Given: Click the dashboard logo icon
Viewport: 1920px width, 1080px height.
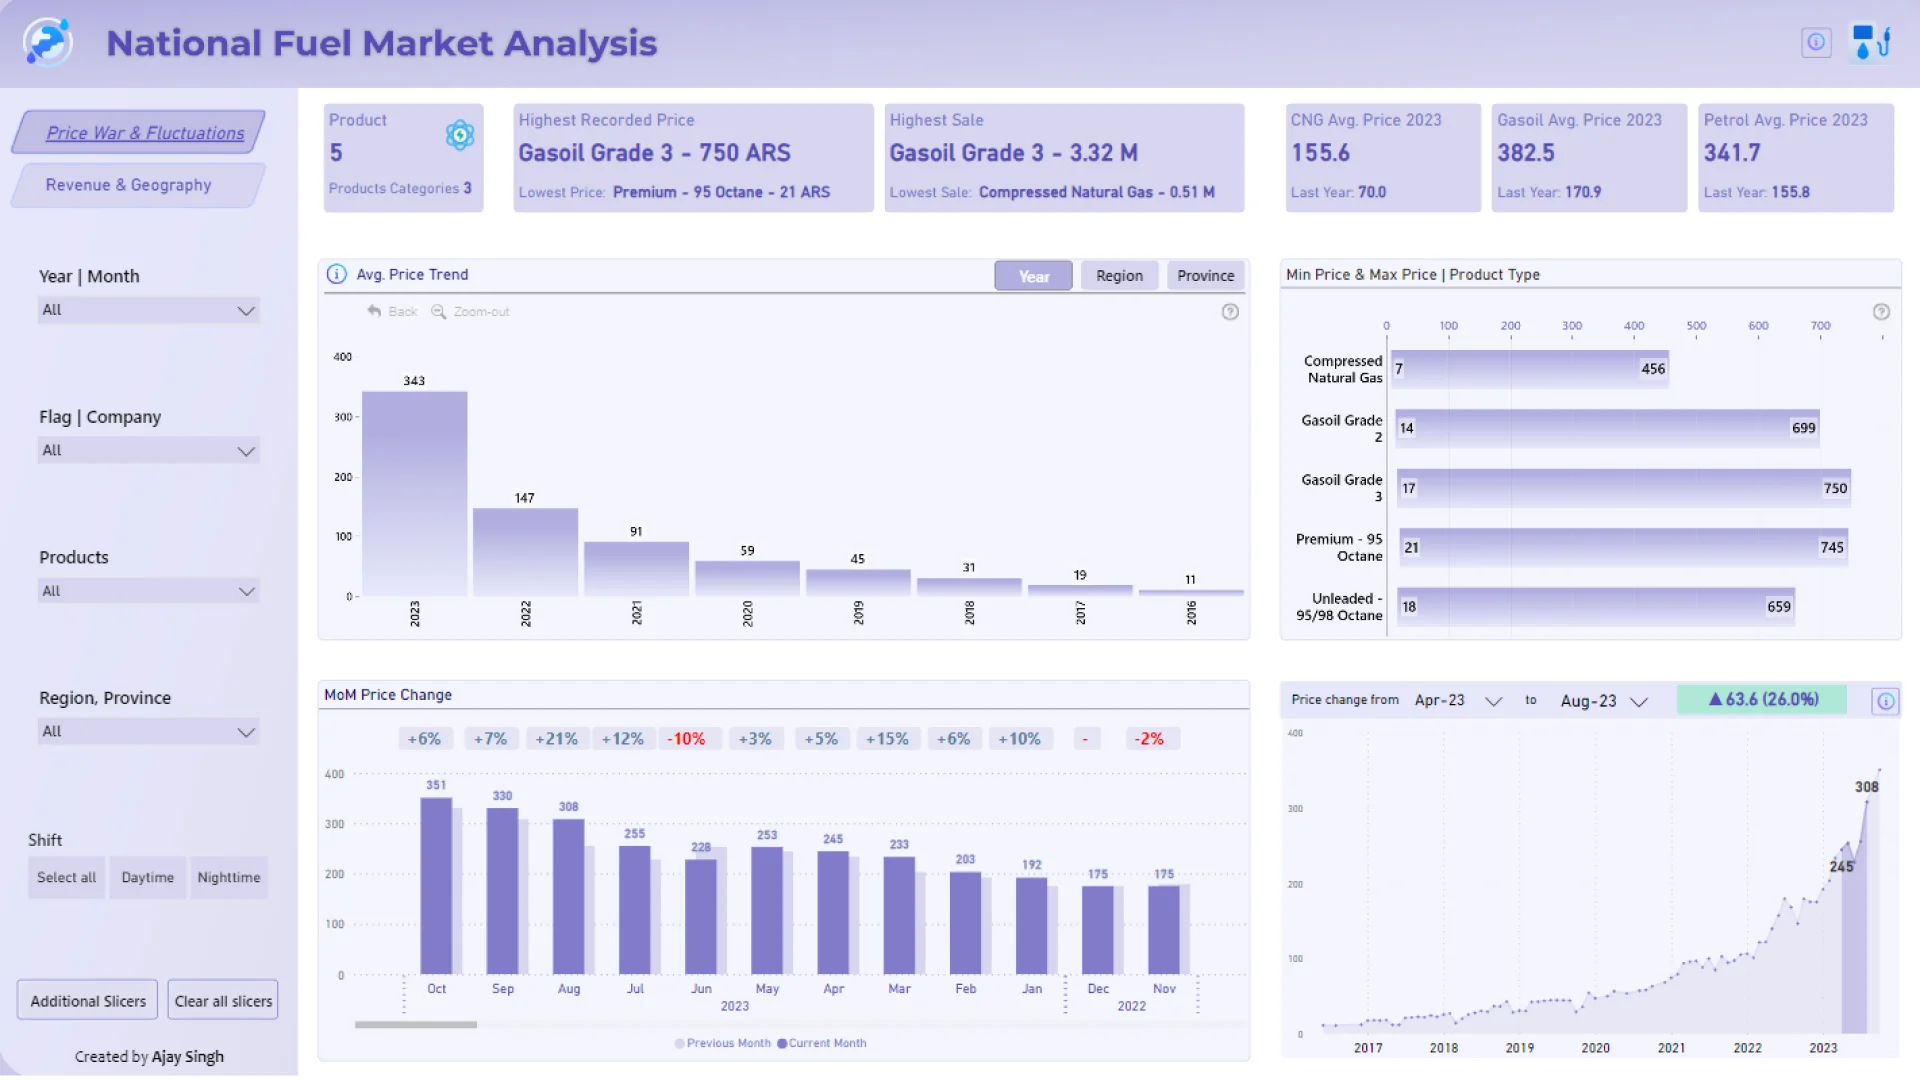Looking at the screenshot, I should pyautogui.click(x=47, y=42).
